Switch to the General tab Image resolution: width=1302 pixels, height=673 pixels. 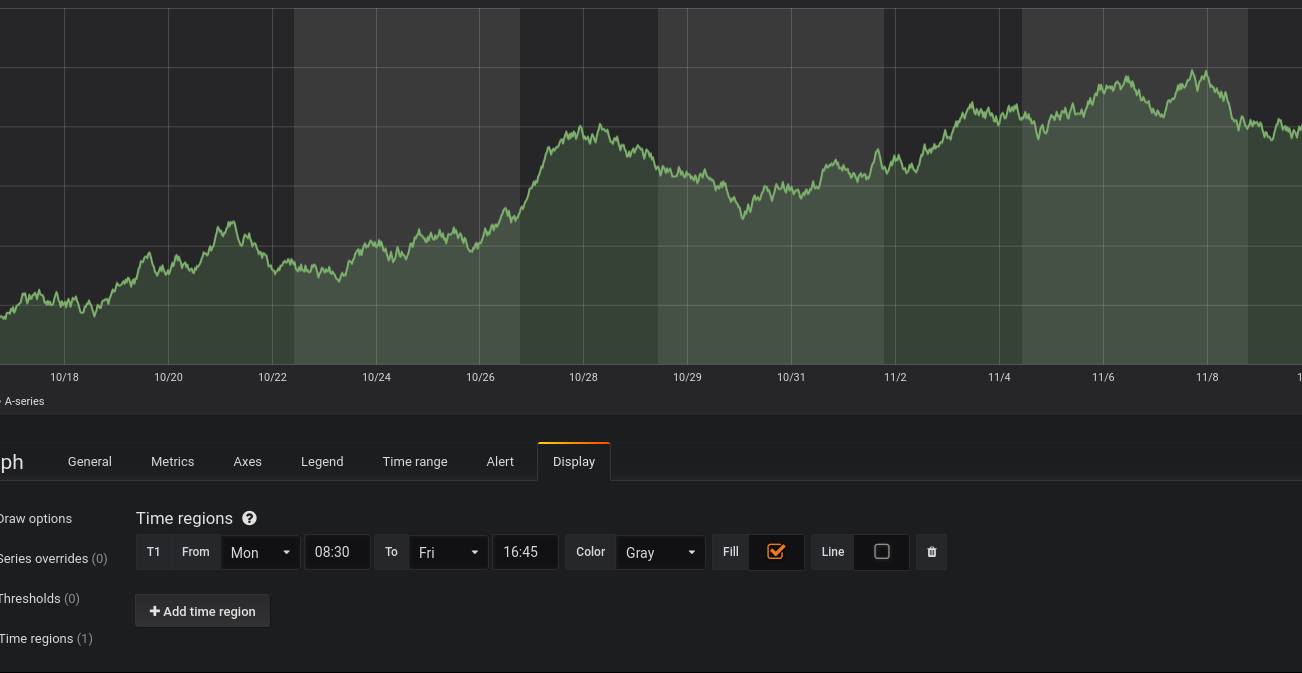coord(90,462)
